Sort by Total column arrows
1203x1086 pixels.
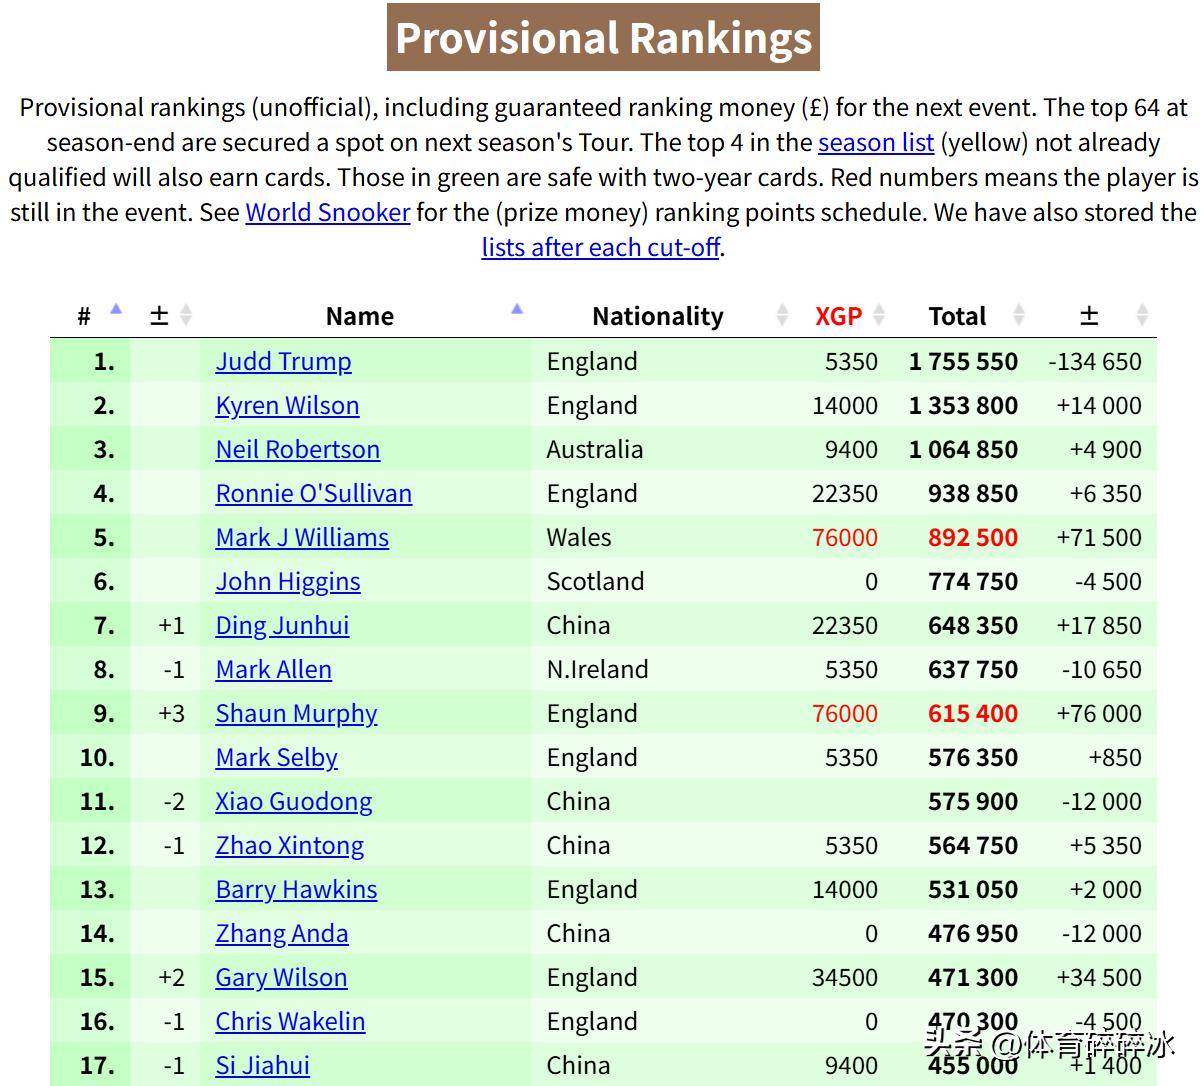[x=1018, y=316]
